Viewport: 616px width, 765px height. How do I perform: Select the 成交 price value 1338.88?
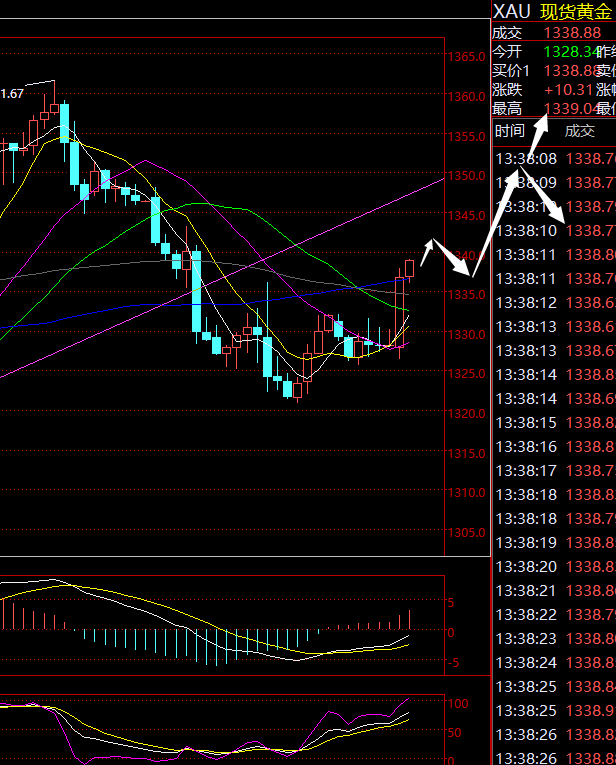[x=572, y=33]
